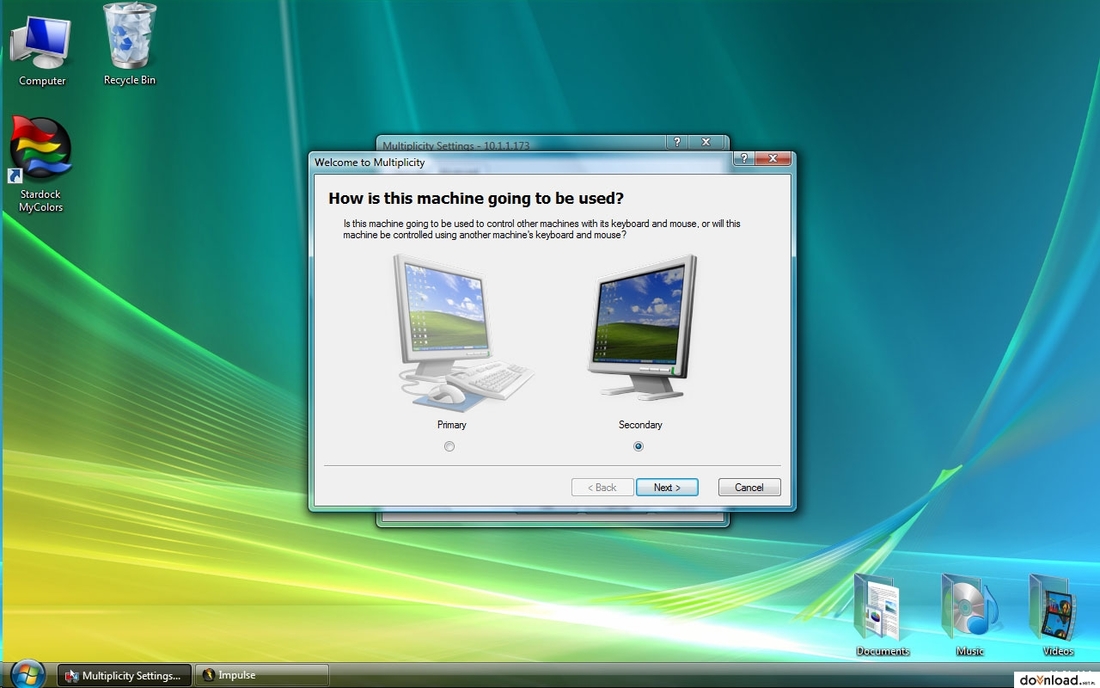This screenshot has width=1100, height=688.
Task: Choose the Primary radio button
Action: click(449, 446)
